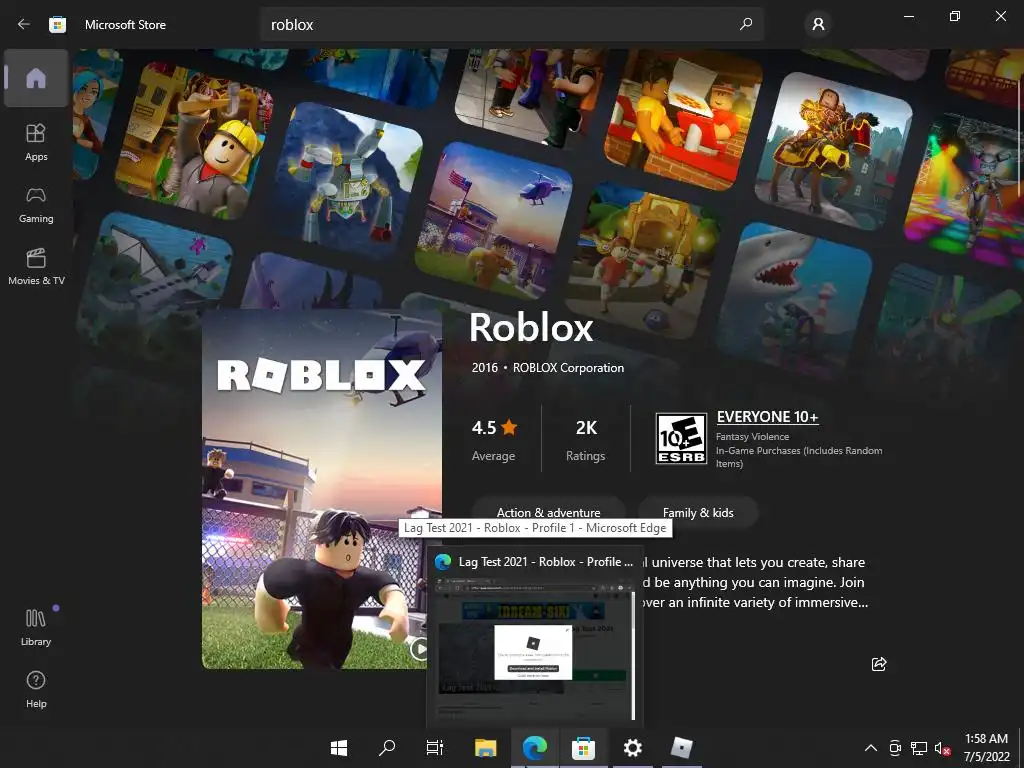
Task: Click the muted volume tray icon
Action: point(942,748)
